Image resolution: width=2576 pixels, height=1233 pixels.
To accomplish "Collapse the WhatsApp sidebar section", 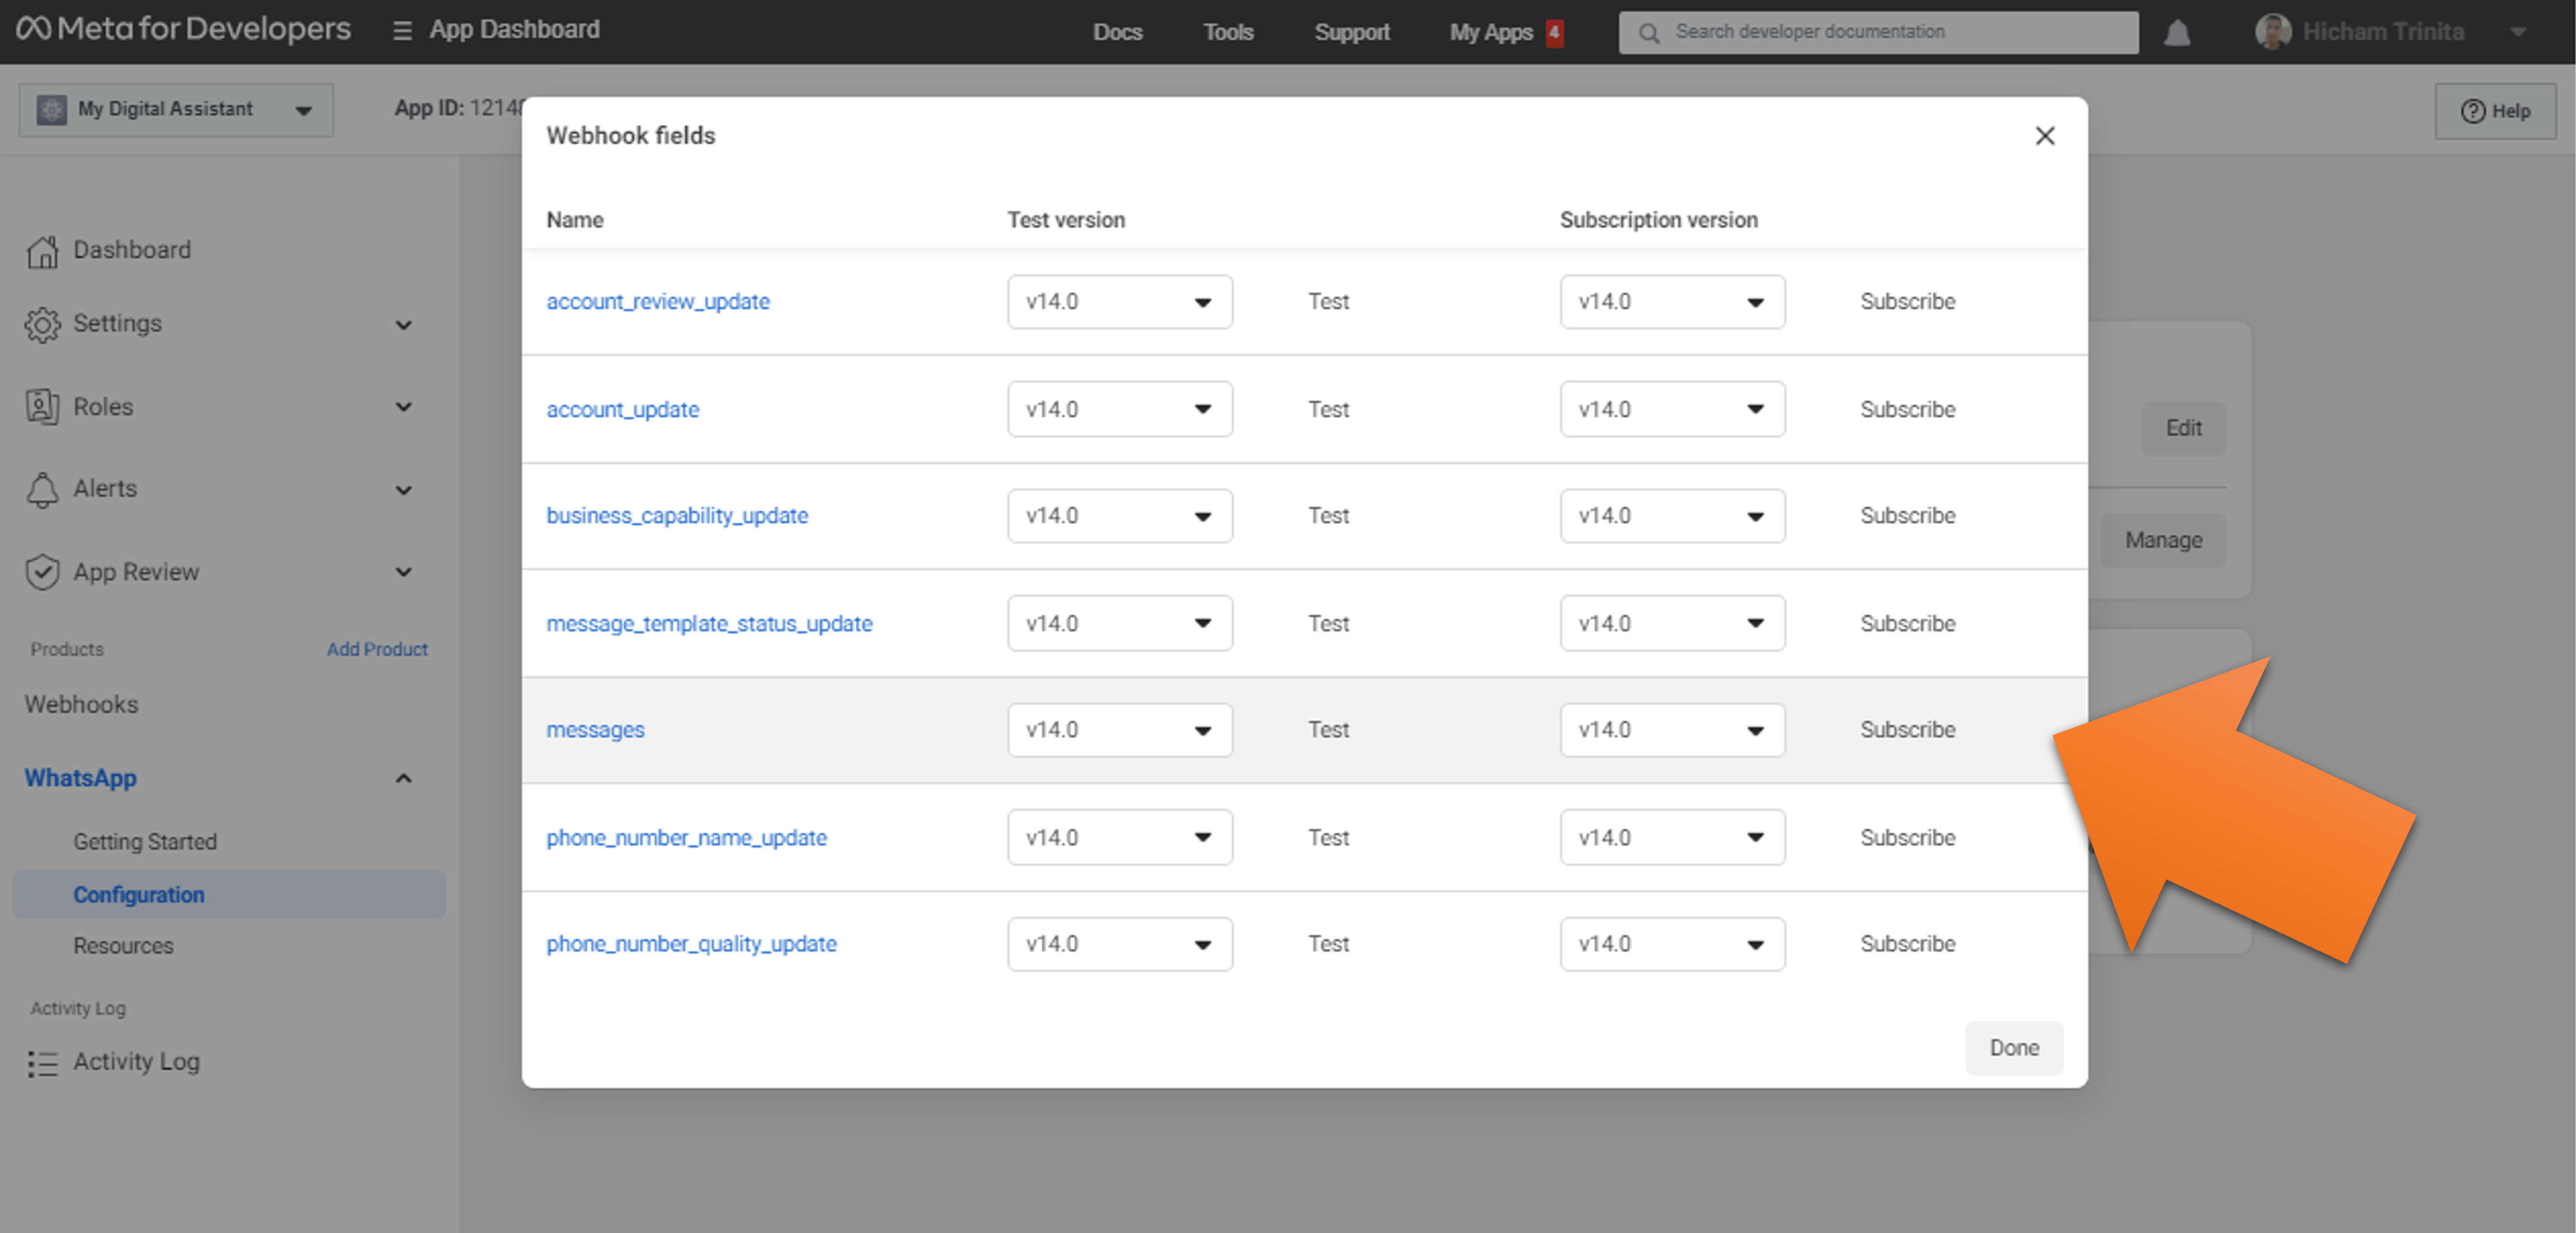I will tap(403, 778).
